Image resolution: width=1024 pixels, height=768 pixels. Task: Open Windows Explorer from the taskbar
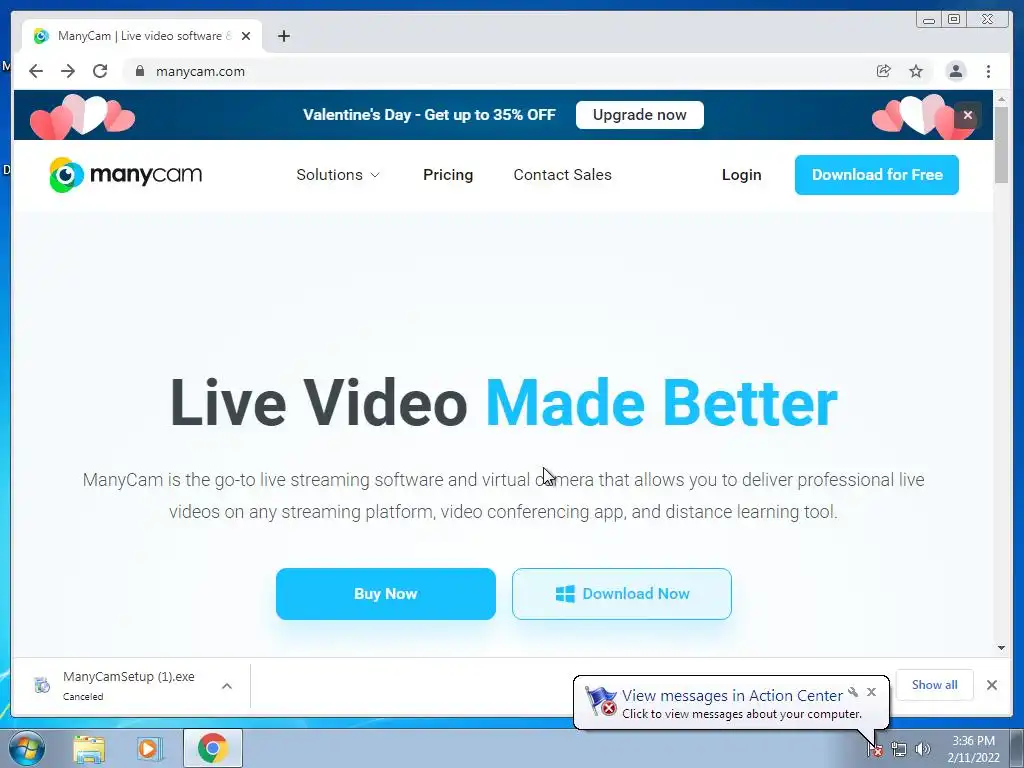pos(89,748)
